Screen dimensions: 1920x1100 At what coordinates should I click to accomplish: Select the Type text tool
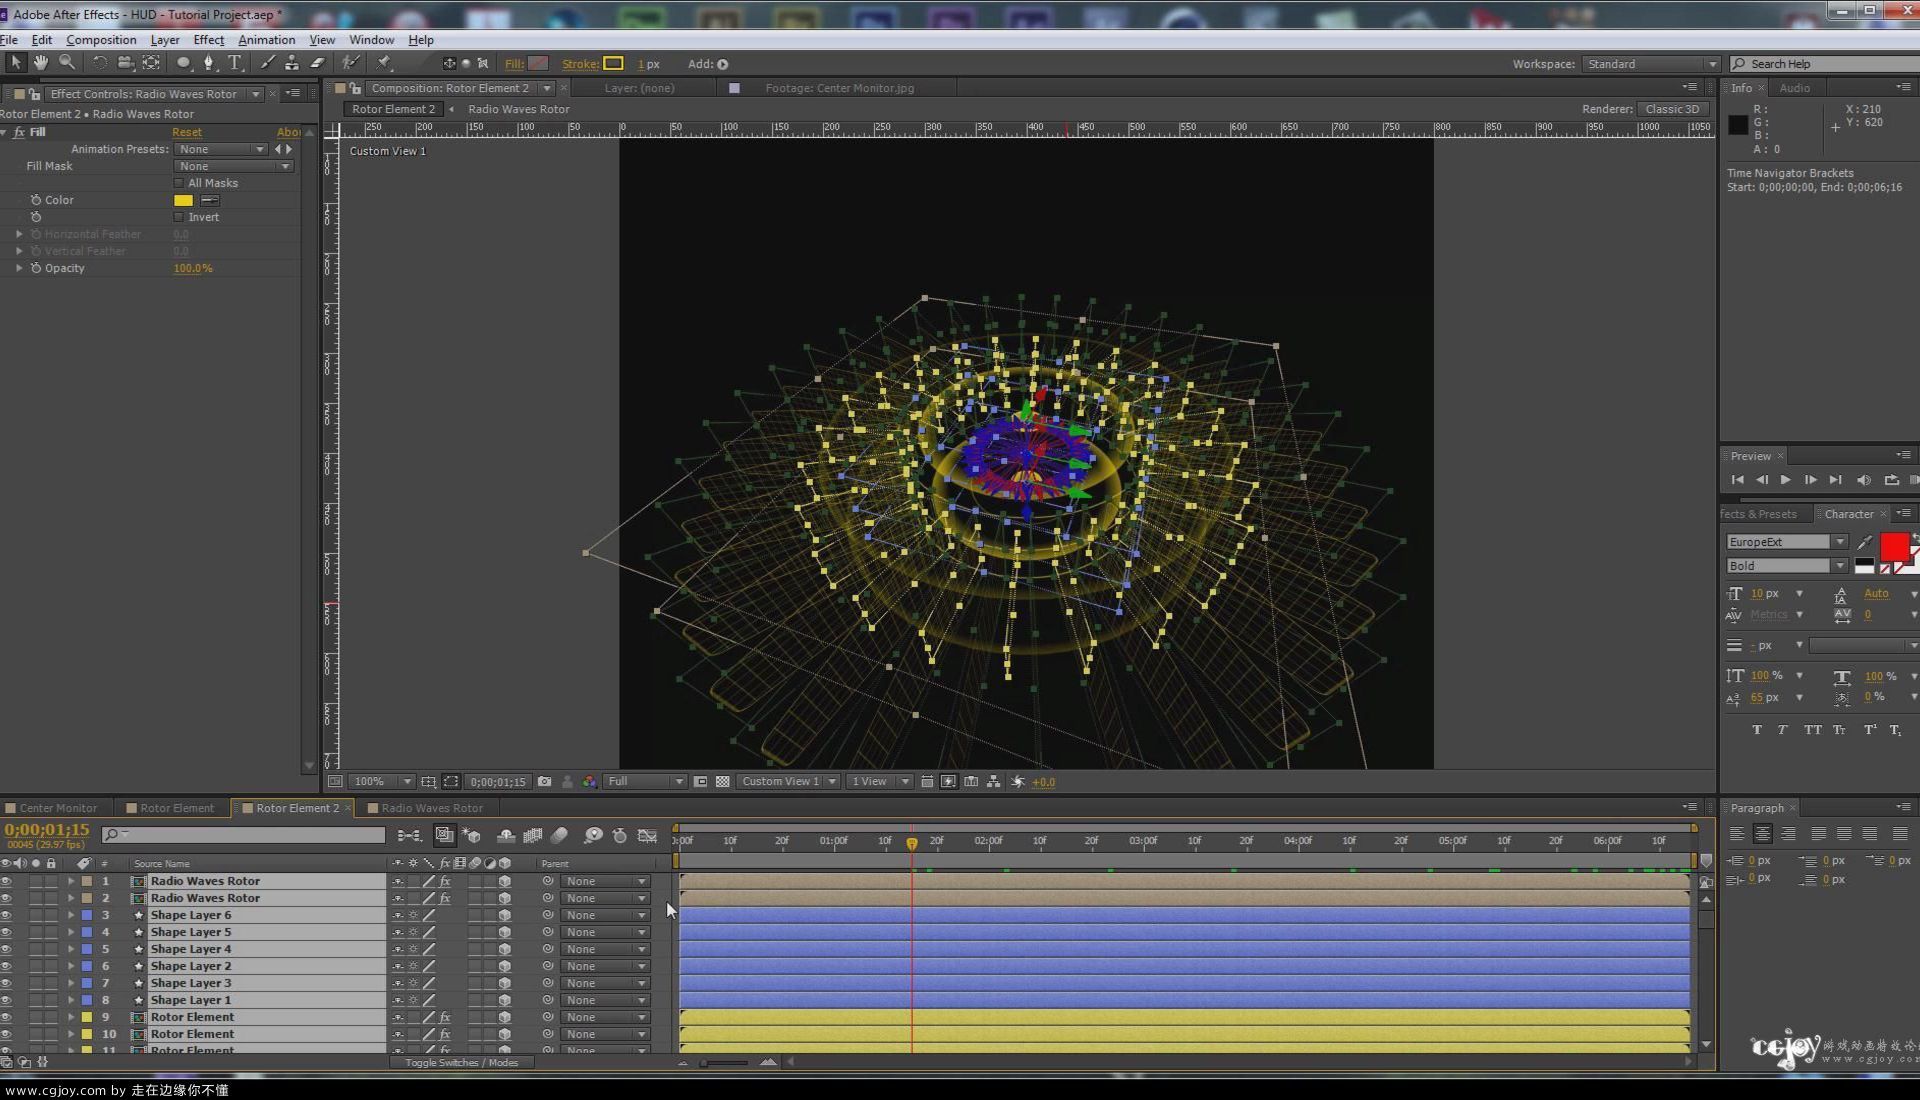235,63
